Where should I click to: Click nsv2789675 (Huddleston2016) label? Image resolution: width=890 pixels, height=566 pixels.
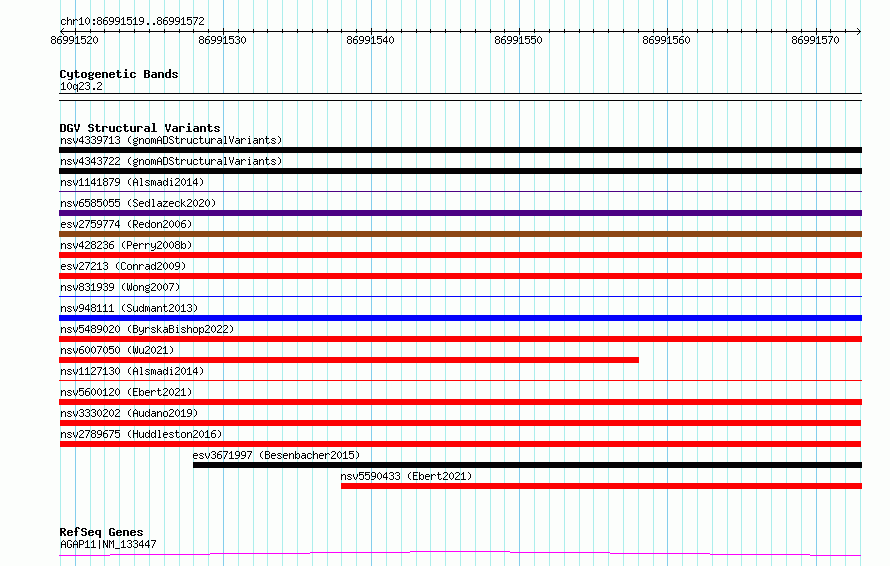tap(141, 434)
